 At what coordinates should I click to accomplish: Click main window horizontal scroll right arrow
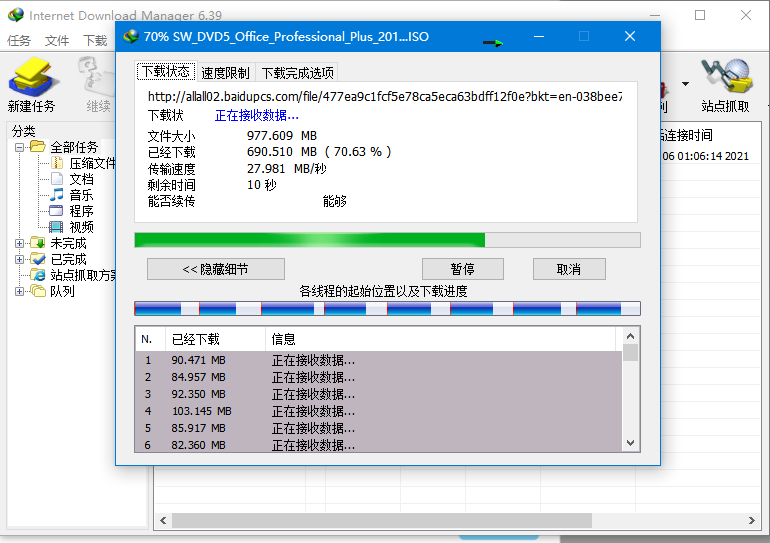point(752,520)
